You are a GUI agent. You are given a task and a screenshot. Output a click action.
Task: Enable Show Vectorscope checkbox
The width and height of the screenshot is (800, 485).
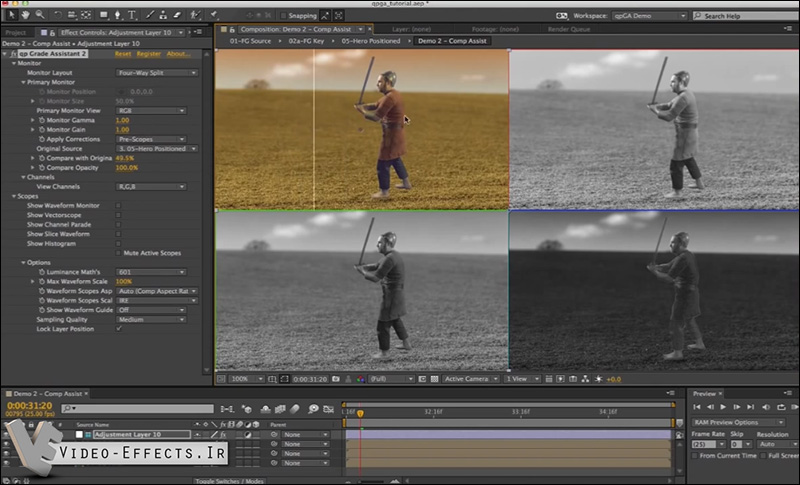click(118, 215)
